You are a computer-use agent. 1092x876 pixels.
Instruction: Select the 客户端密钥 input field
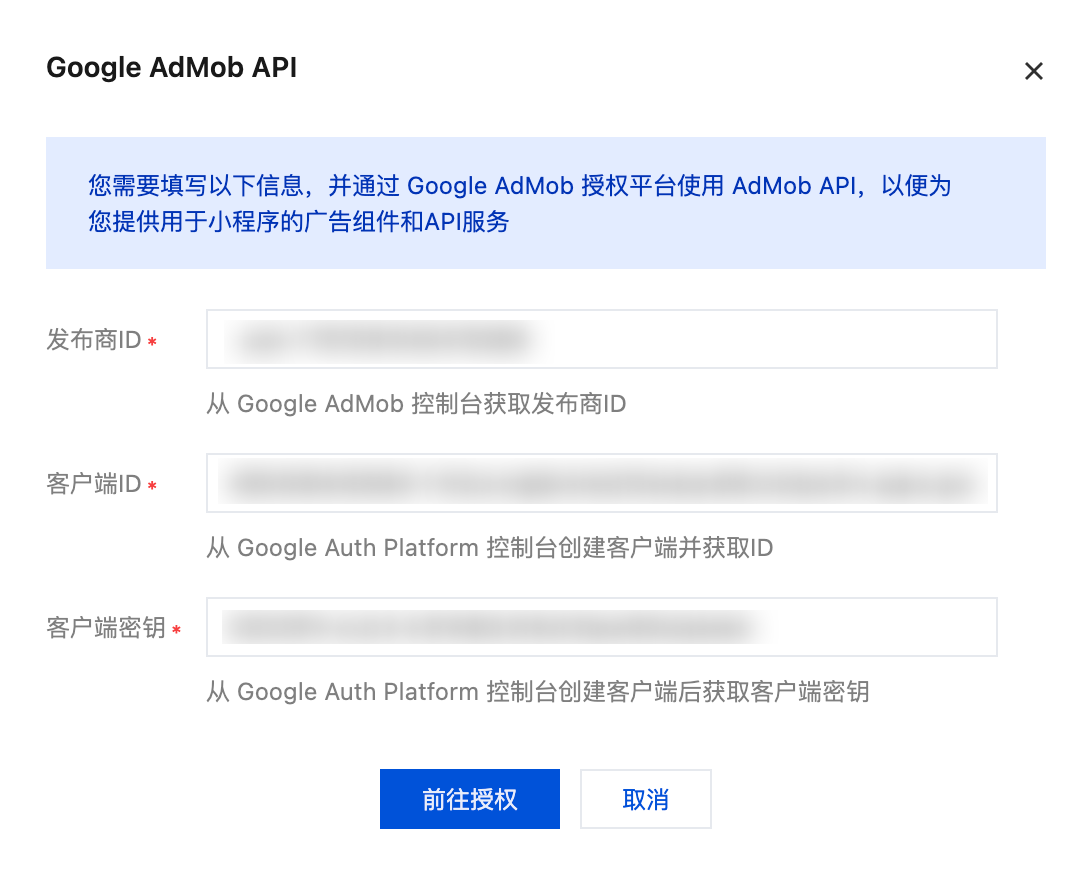coord(602,627)
